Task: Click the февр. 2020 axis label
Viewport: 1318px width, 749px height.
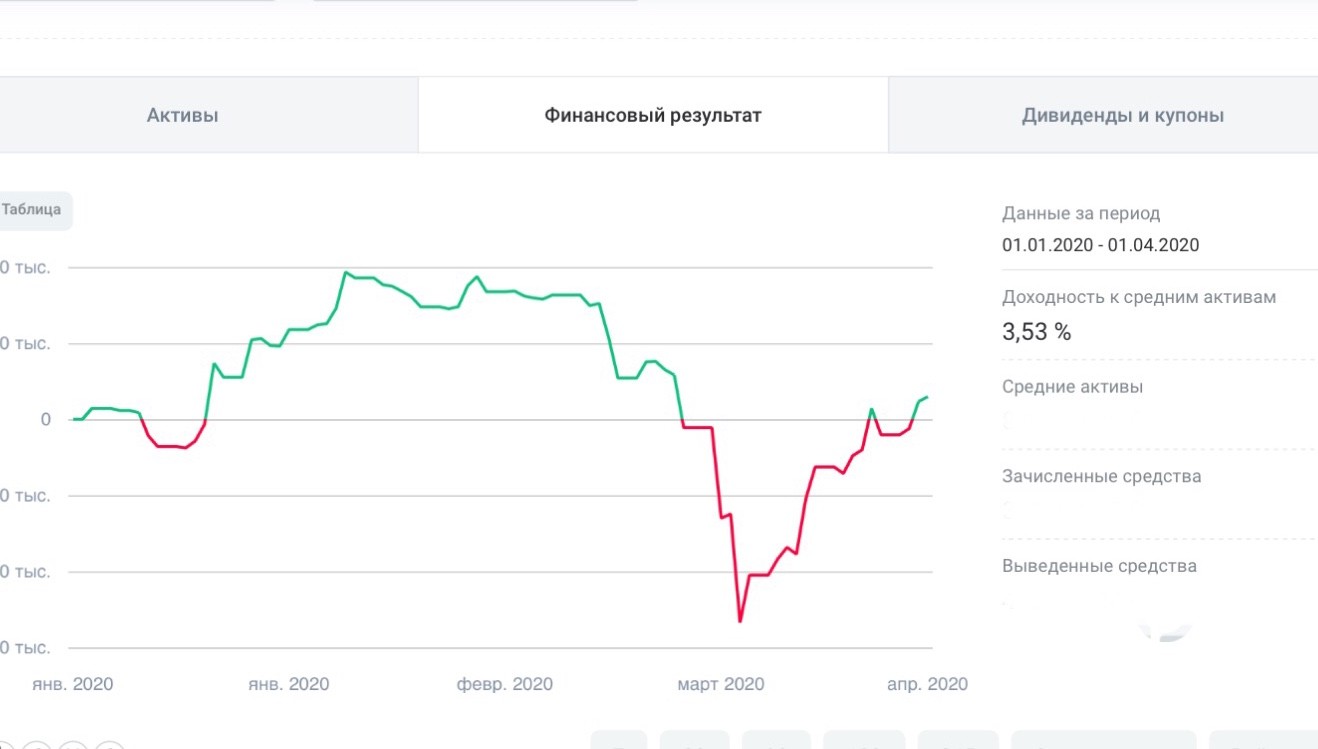Action: click(504, 685)
